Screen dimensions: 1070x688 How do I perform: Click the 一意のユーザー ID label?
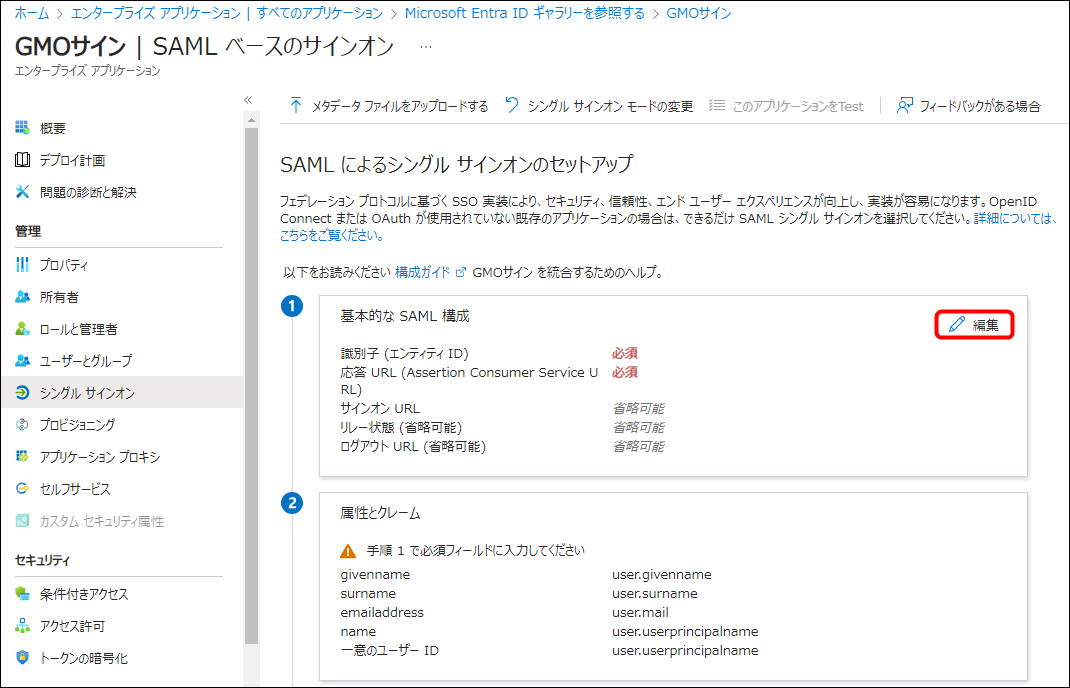point(390,650)
